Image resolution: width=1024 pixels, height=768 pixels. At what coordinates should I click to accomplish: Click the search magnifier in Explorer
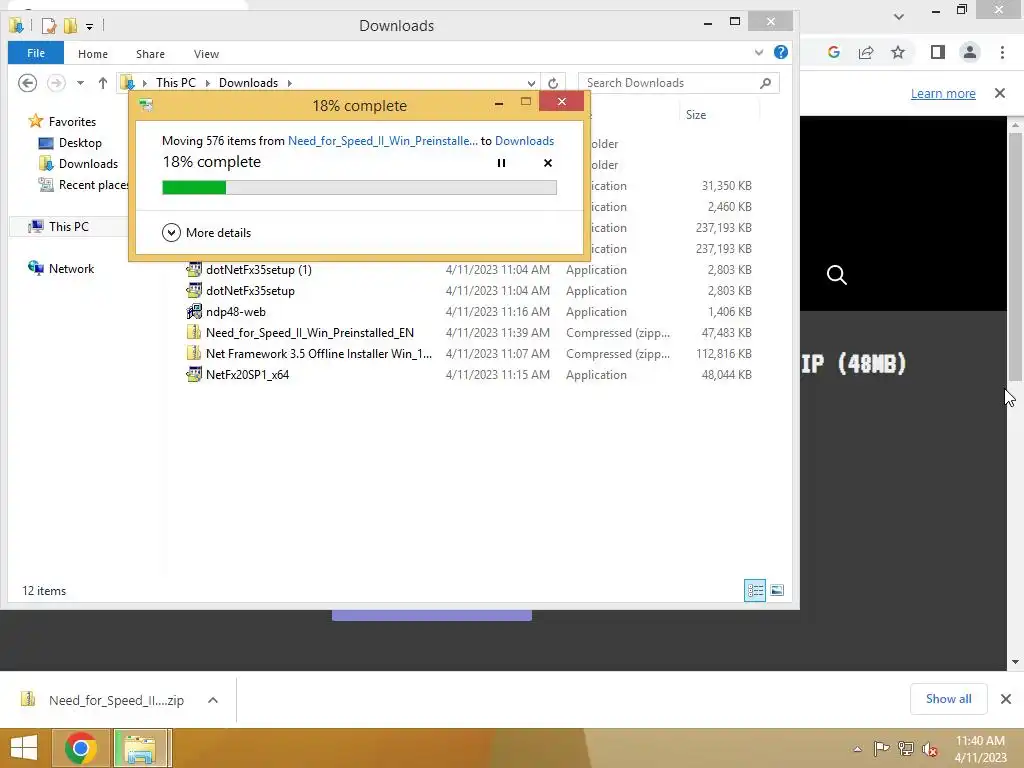[765, 83]
